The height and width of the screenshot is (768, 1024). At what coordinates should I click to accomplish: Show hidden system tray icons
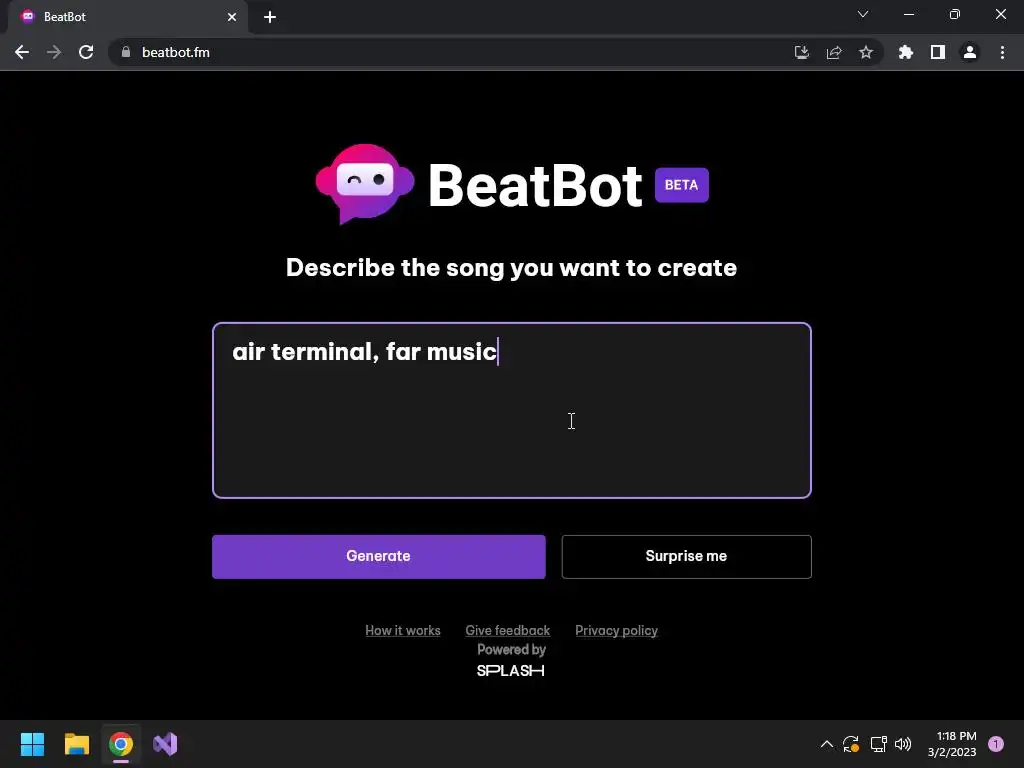(827, 744)
